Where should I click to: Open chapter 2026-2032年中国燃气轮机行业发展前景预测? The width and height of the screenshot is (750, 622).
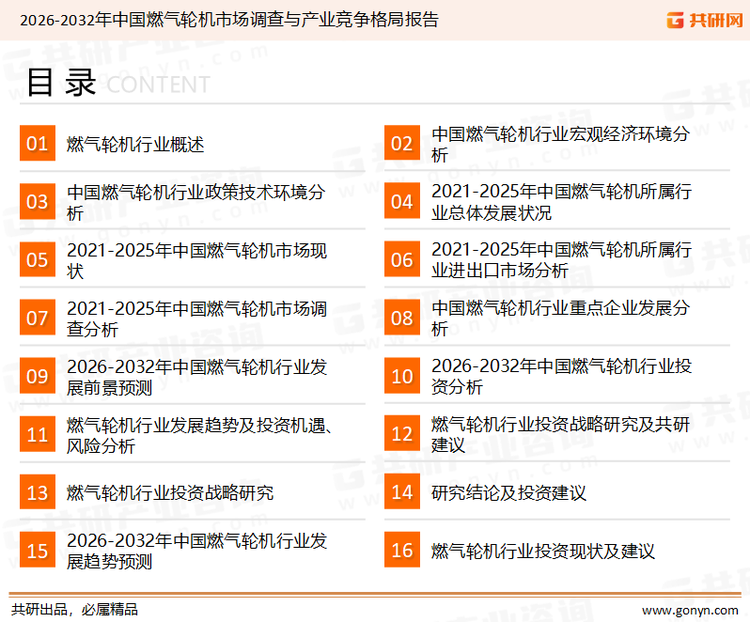click(197, 377)
